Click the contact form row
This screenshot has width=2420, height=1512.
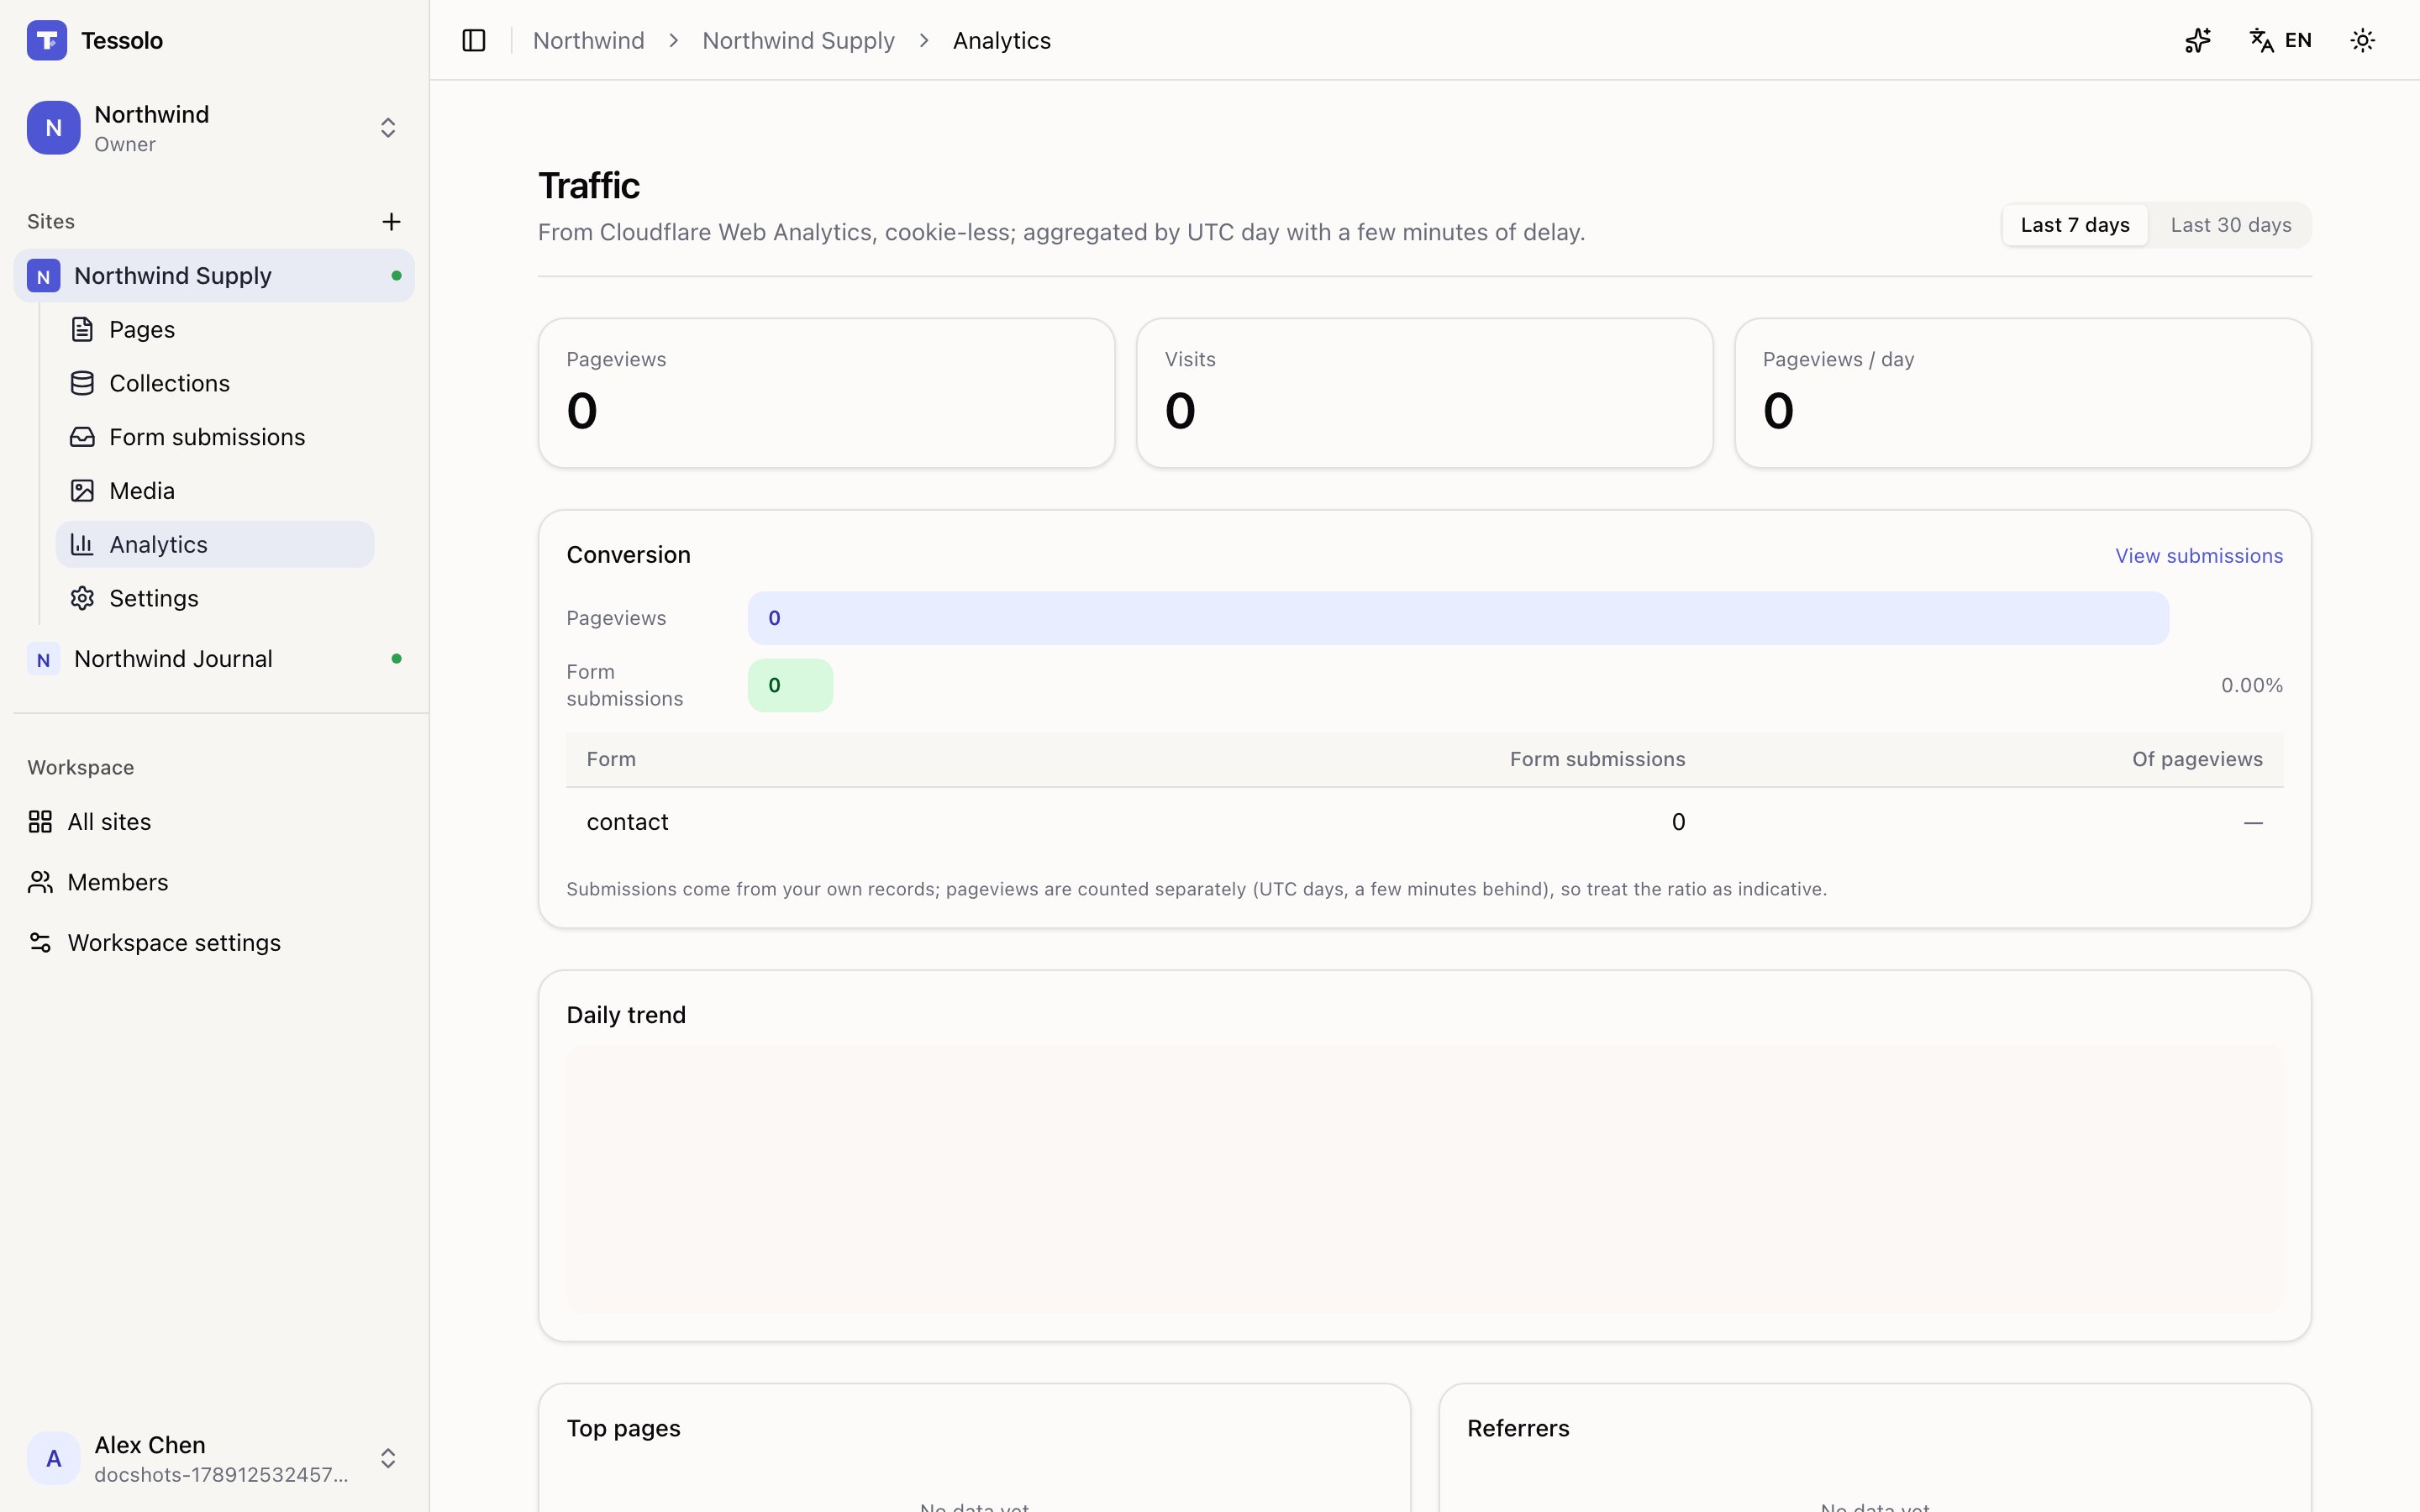(1424, 822)
